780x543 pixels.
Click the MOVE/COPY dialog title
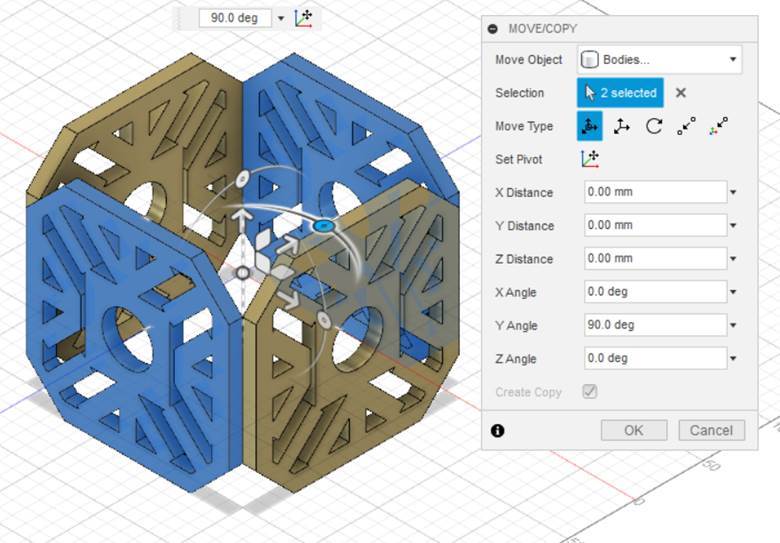point(542,29)
